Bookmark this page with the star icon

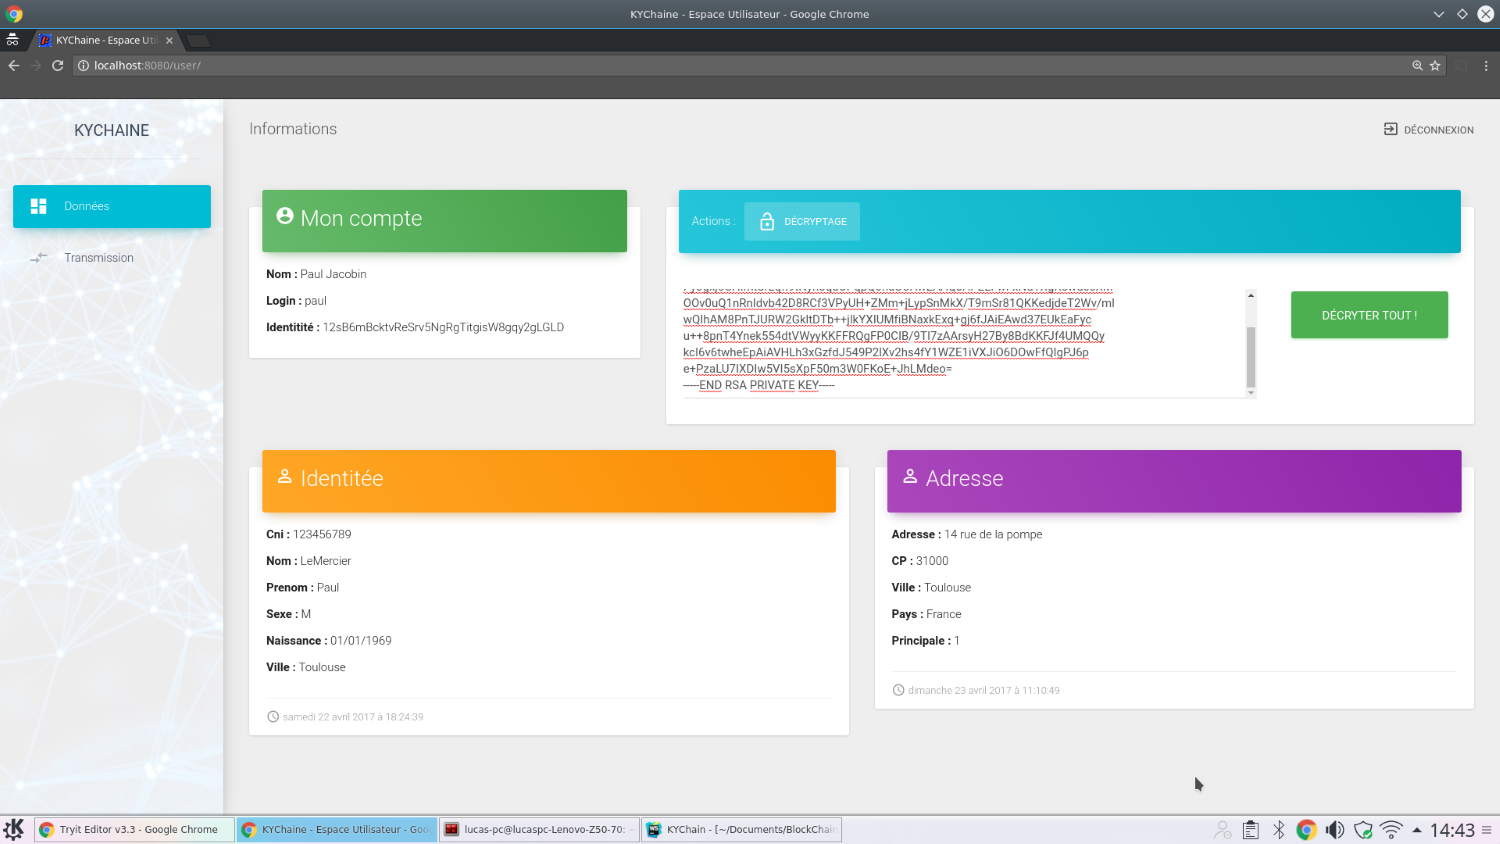click(x=1435, y=66)
